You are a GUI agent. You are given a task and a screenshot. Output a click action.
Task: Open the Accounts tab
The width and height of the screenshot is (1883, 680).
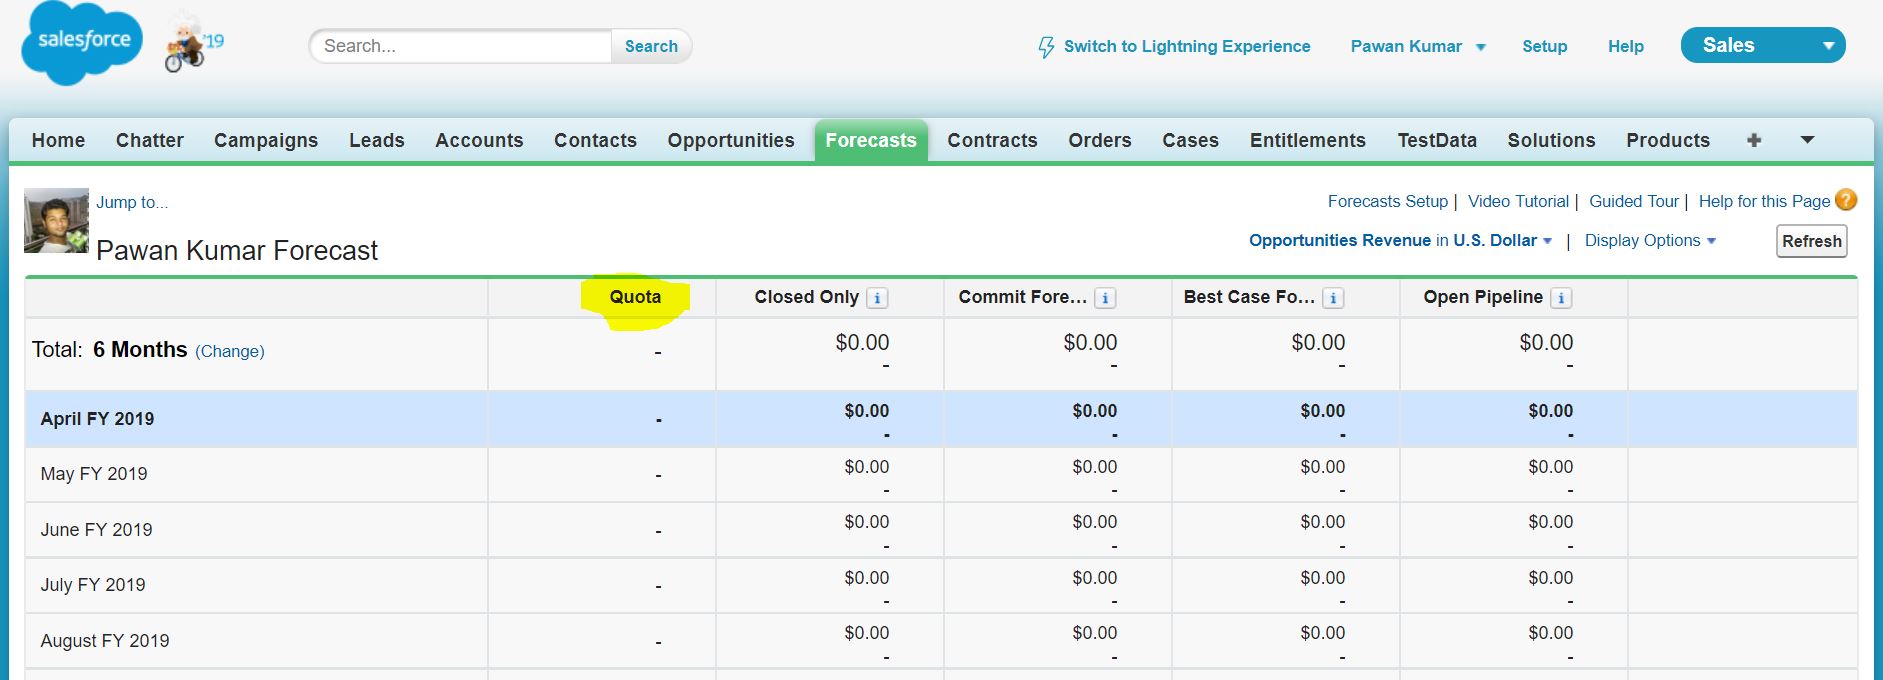click(x=479, y=140)
